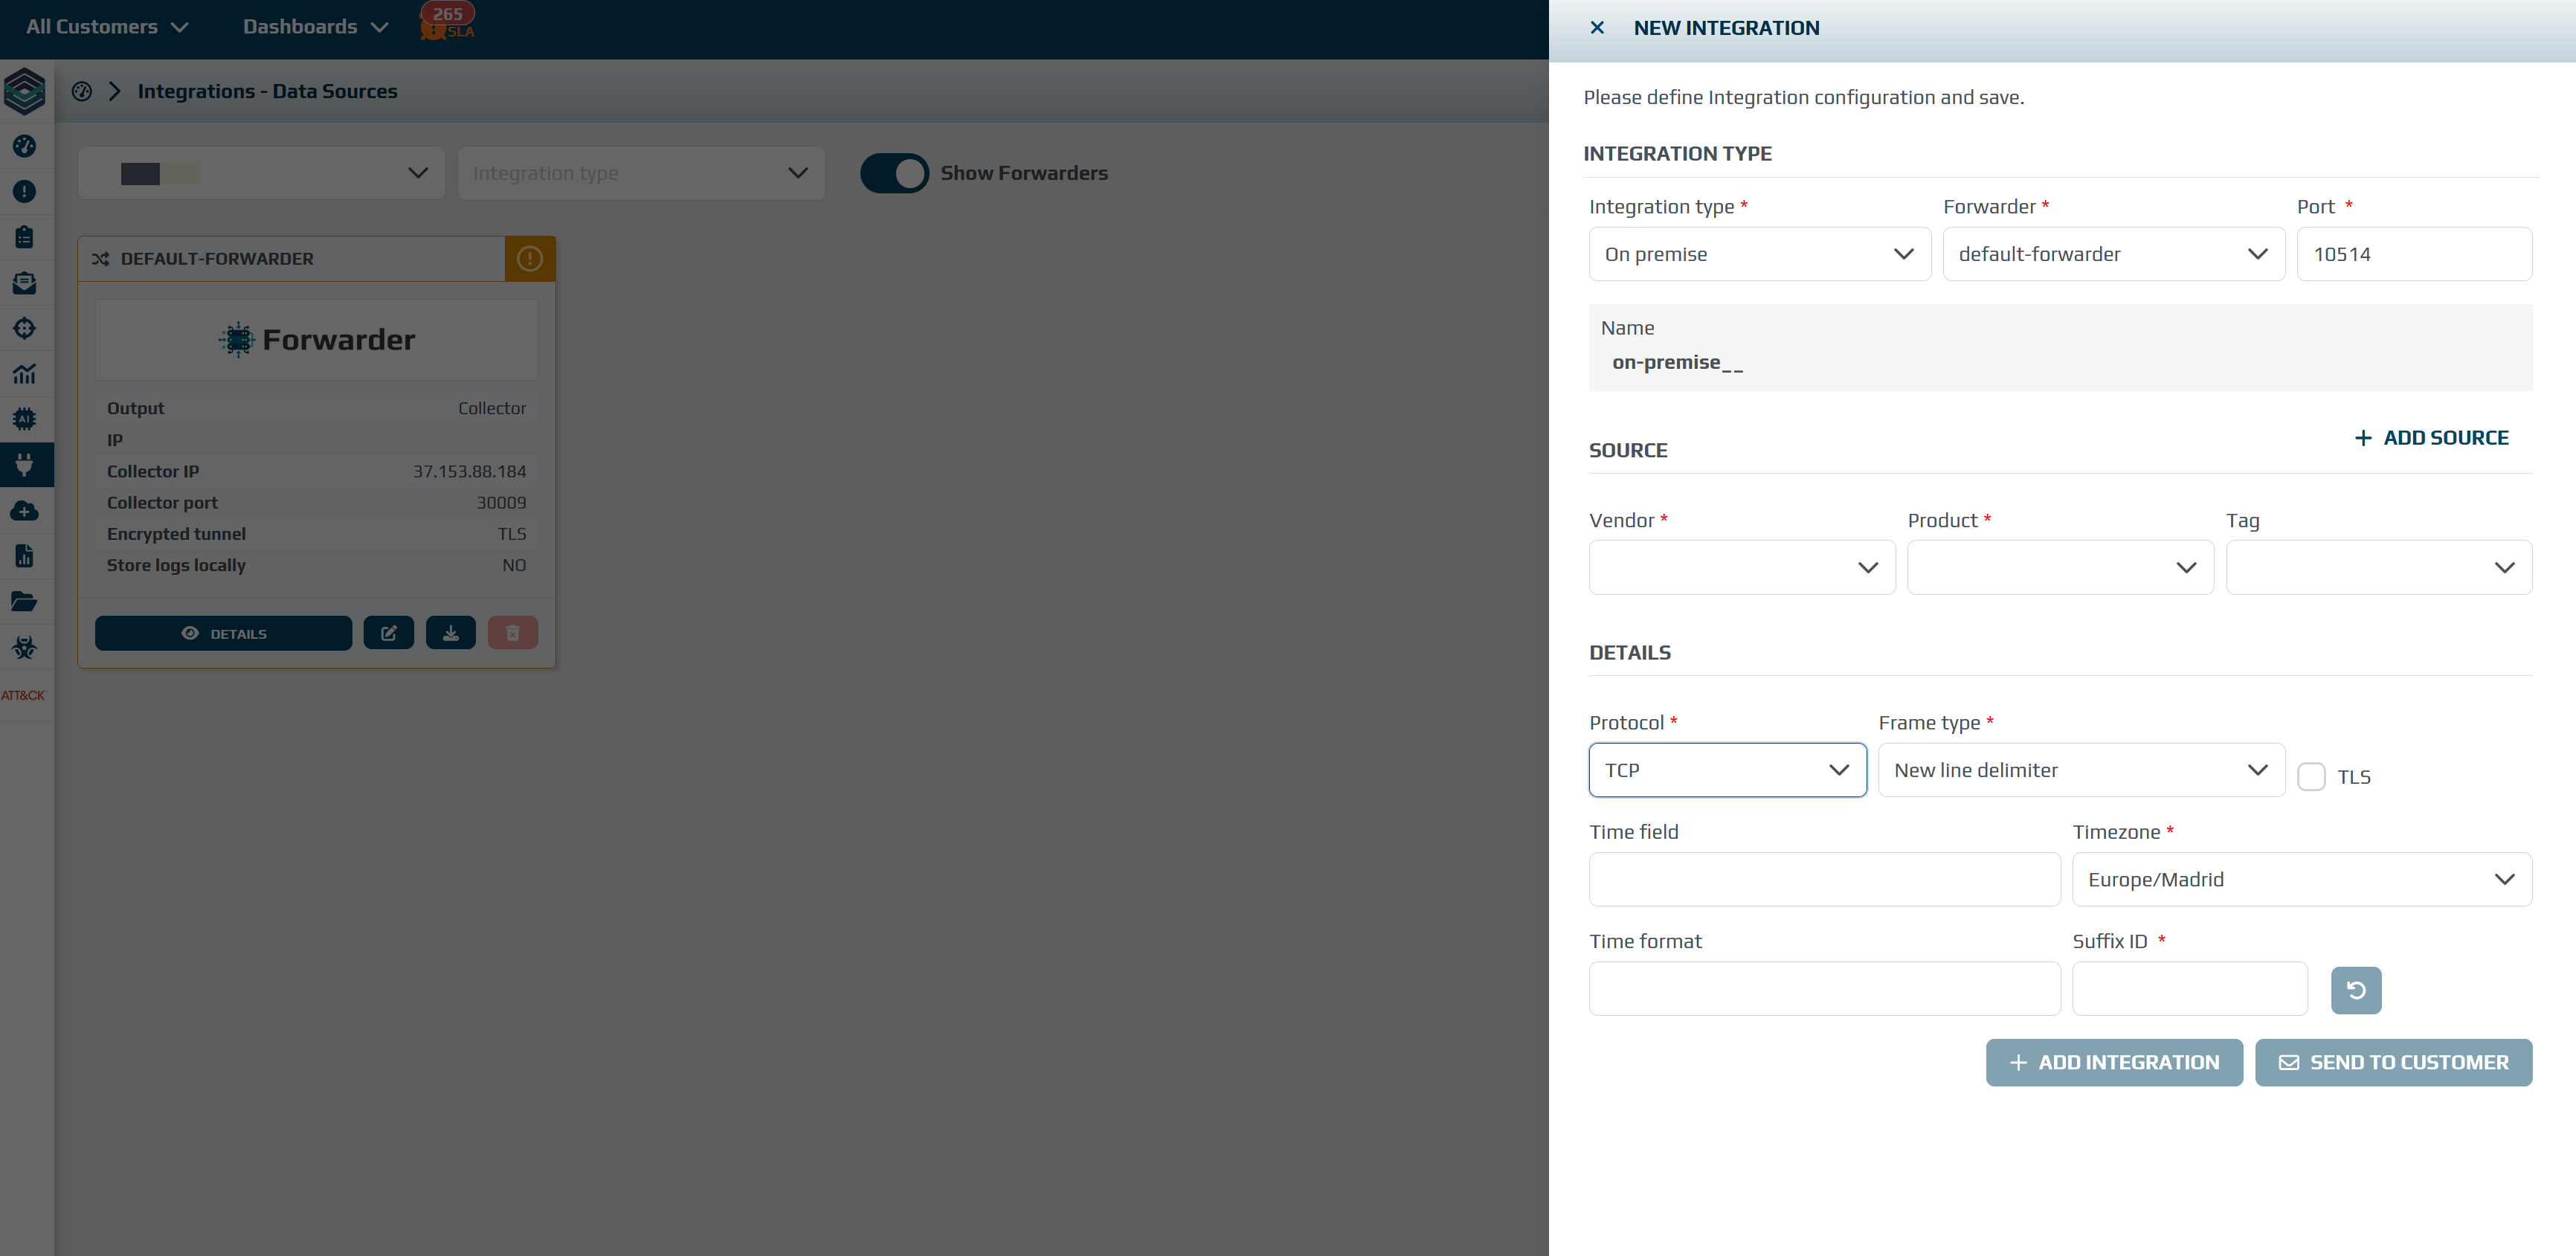Viewport: 2576px width, 1256px height.
Task: Delete the forwarder with the trash icon
Action: [x=513, y=632]
